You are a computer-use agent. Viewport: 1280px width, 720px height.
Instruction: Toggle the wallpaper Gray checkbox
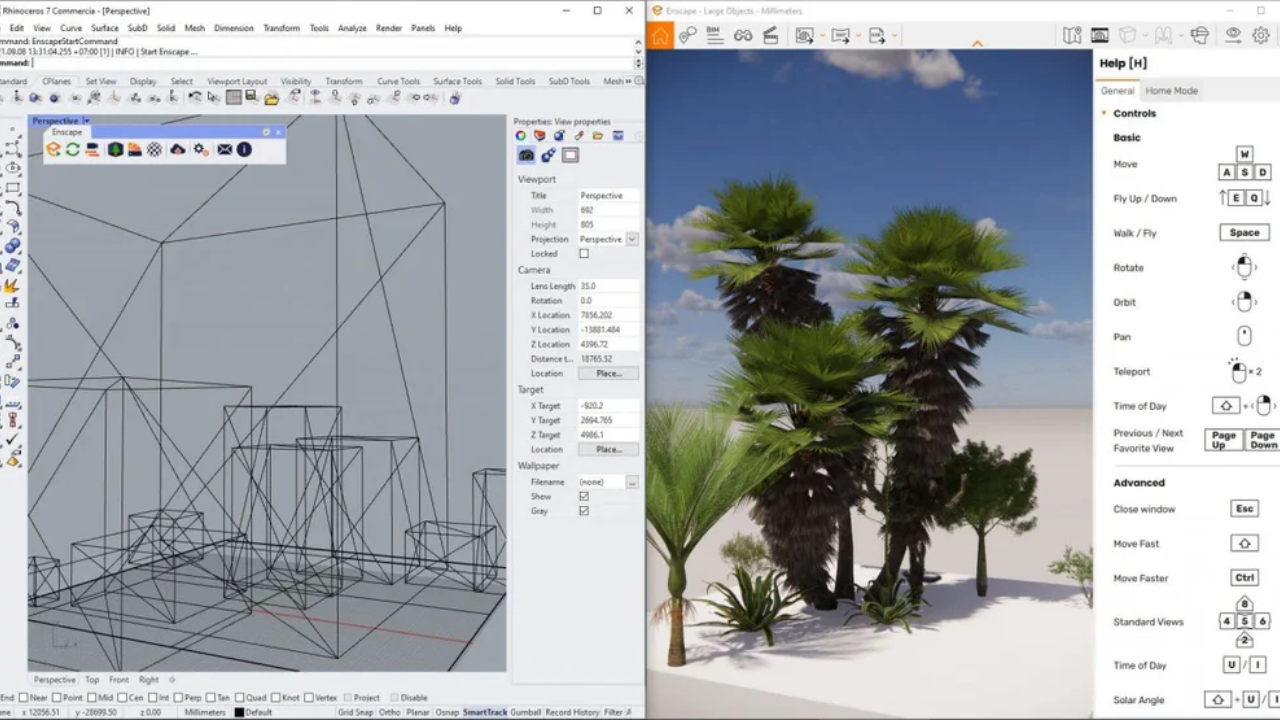[584, 511]
